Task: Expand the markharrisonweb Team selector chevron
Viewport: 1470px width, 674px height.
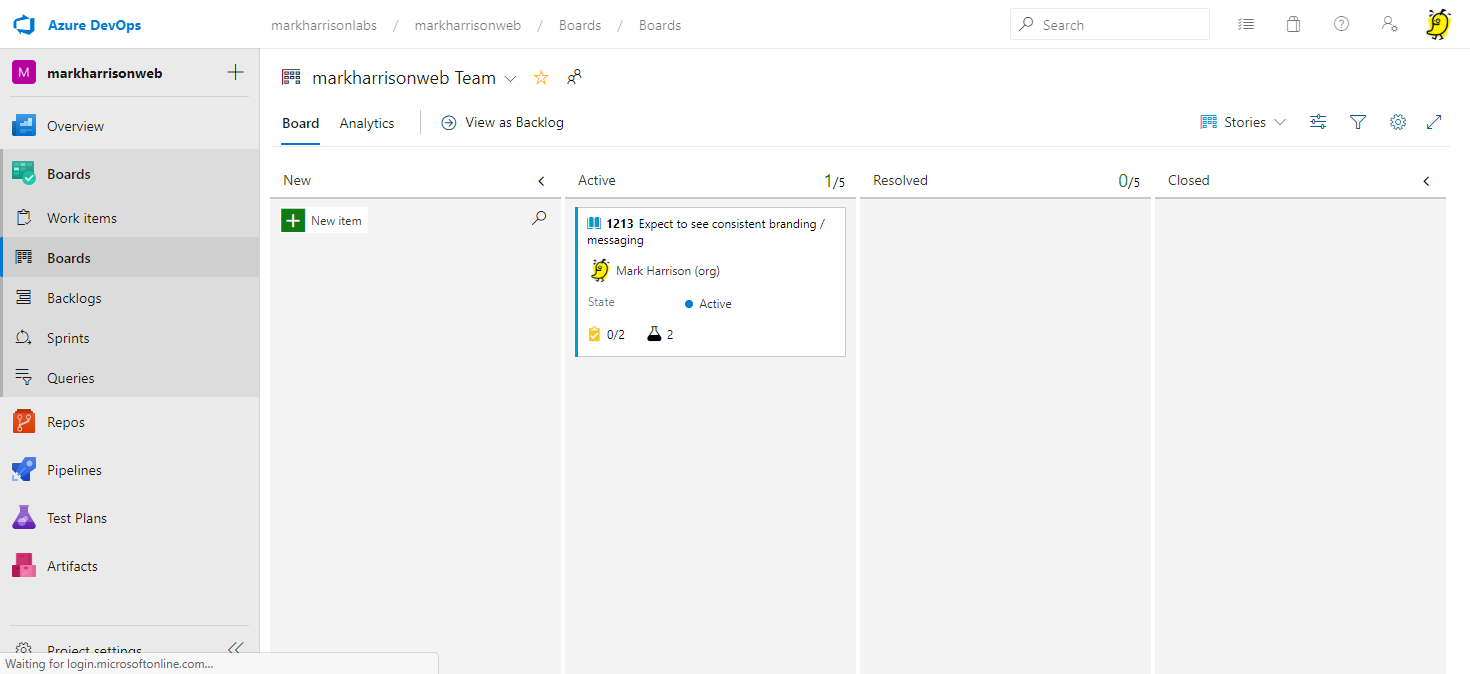Action: 510,78
